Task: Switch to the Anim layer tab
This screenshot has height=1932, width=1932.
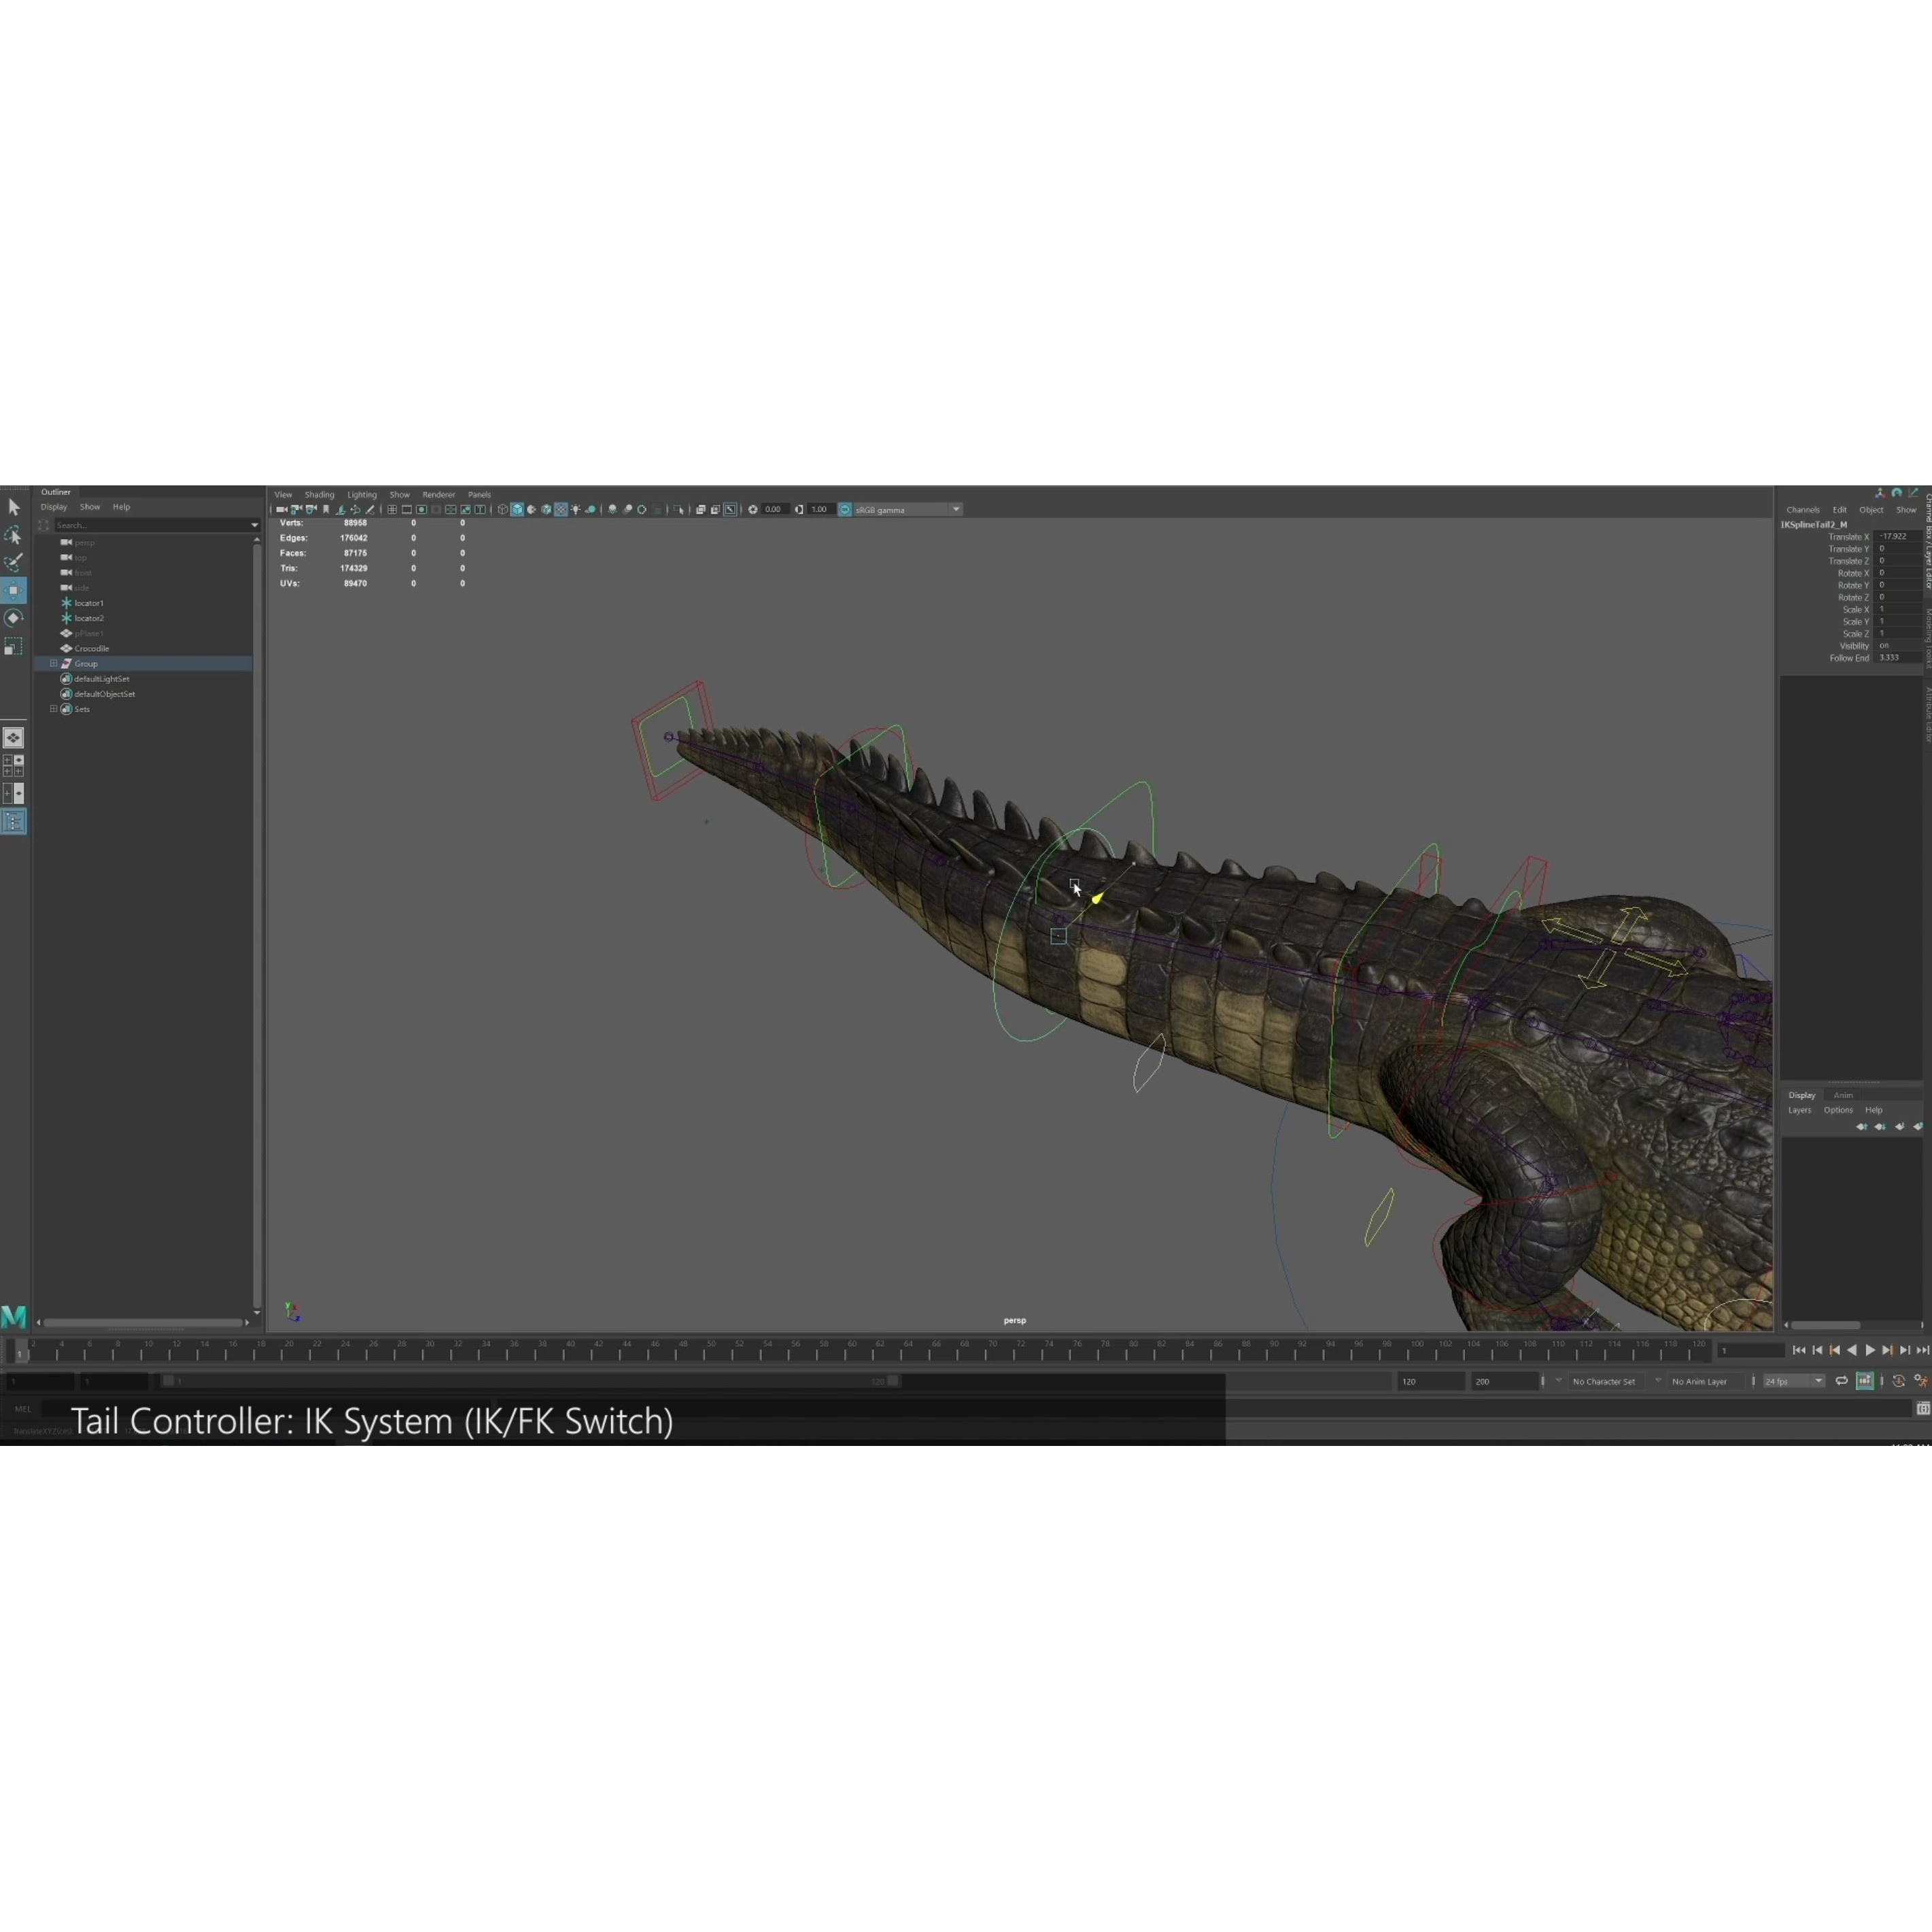Action: click(1843, 1095)
